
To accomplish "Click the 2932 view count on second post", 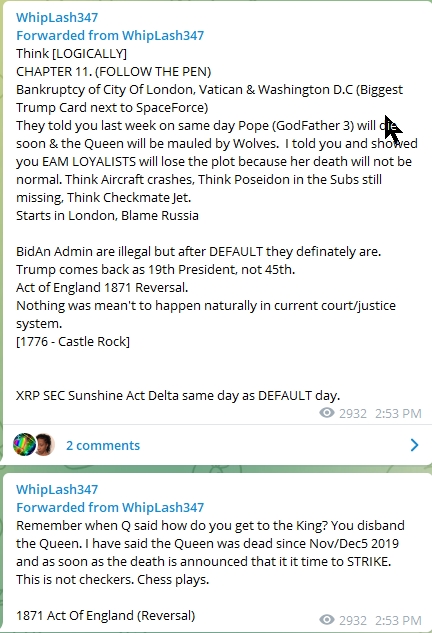I will click(353, 620).
